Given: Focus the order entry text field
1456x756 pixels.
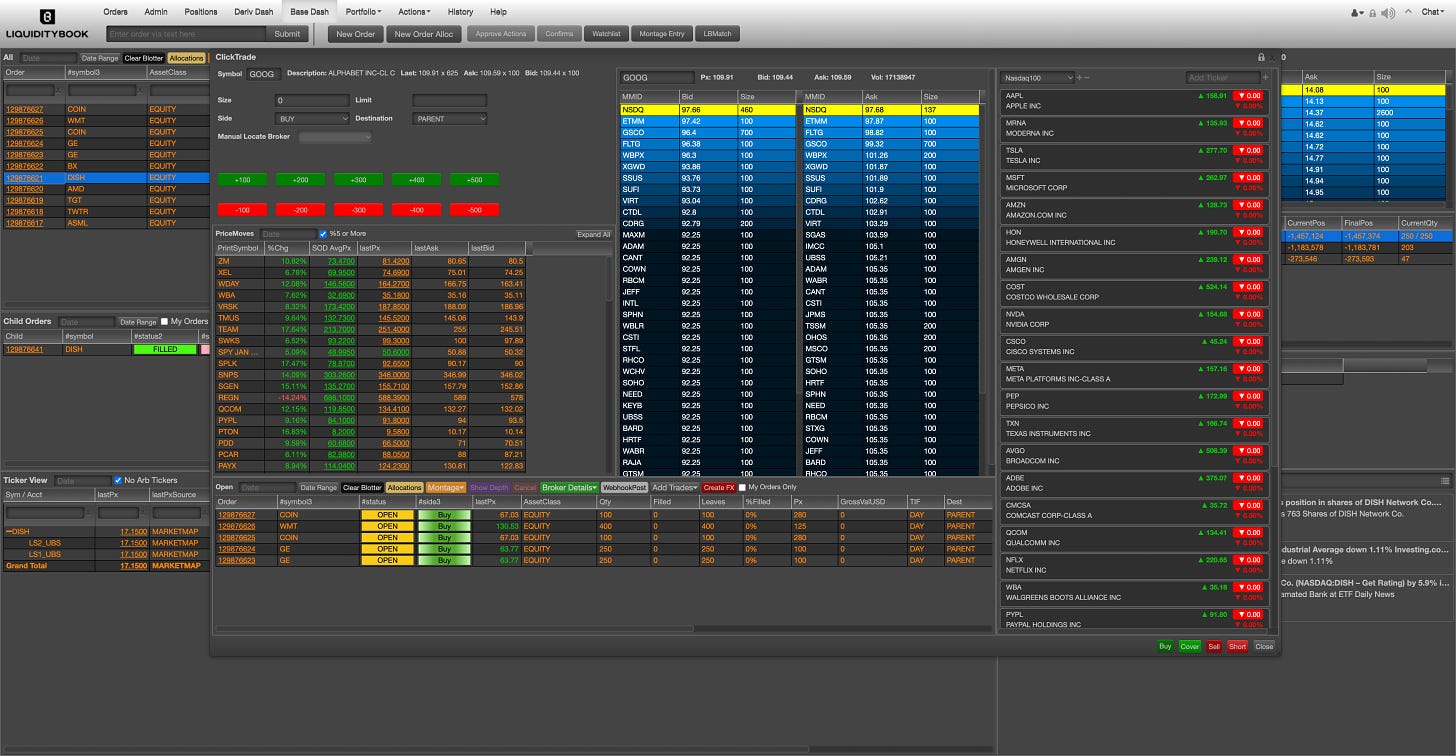Looking at the screenshot, I should (187, 34).
